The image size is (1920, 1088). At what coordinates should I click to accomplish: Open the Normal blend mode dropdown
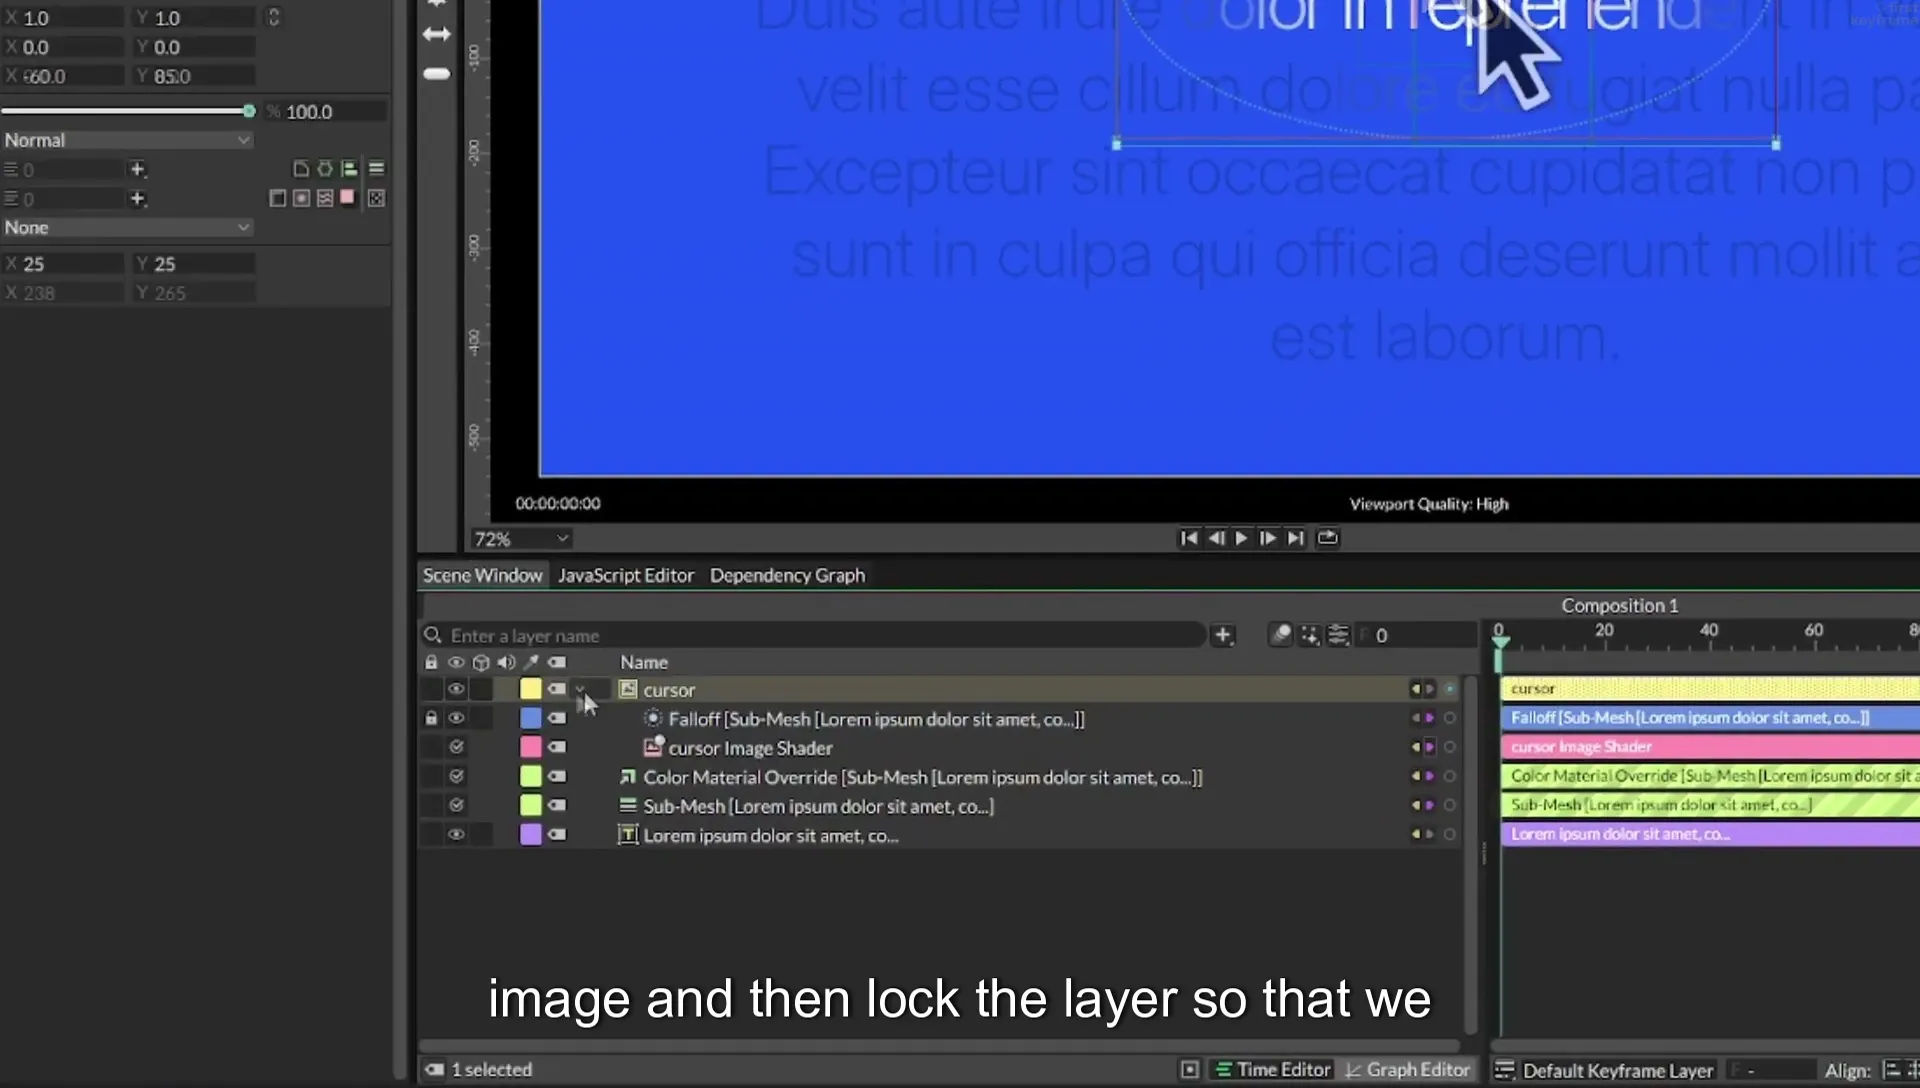tap(127, 140)
